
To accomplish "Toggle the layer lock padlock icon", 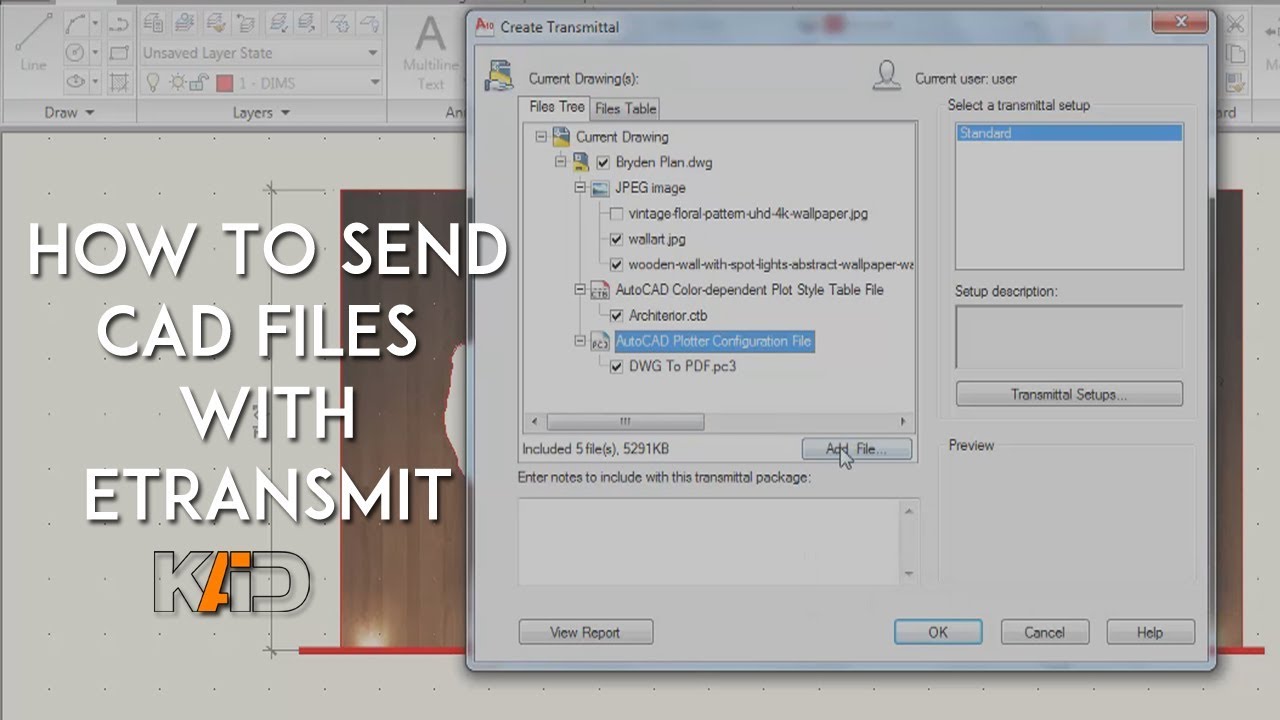I will click(x=199, y=83).
